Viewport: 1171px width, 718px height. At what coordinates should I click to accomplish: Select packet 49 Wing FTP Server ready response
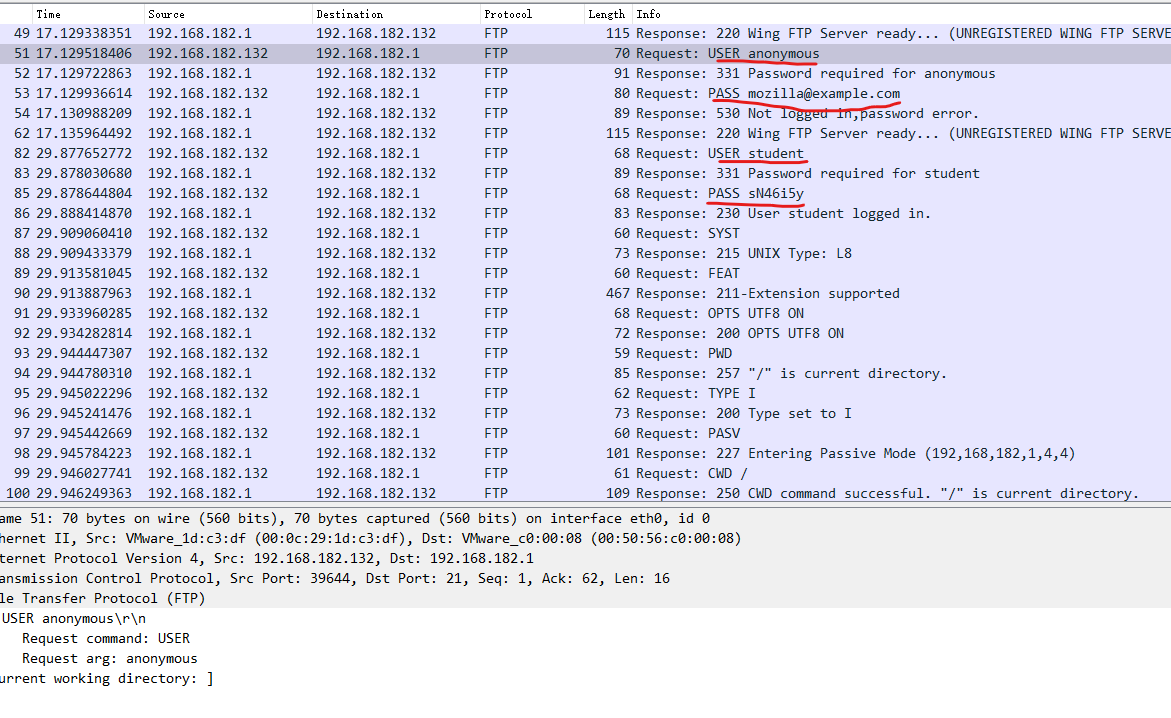pyautogui.click(x=586, y=34)
